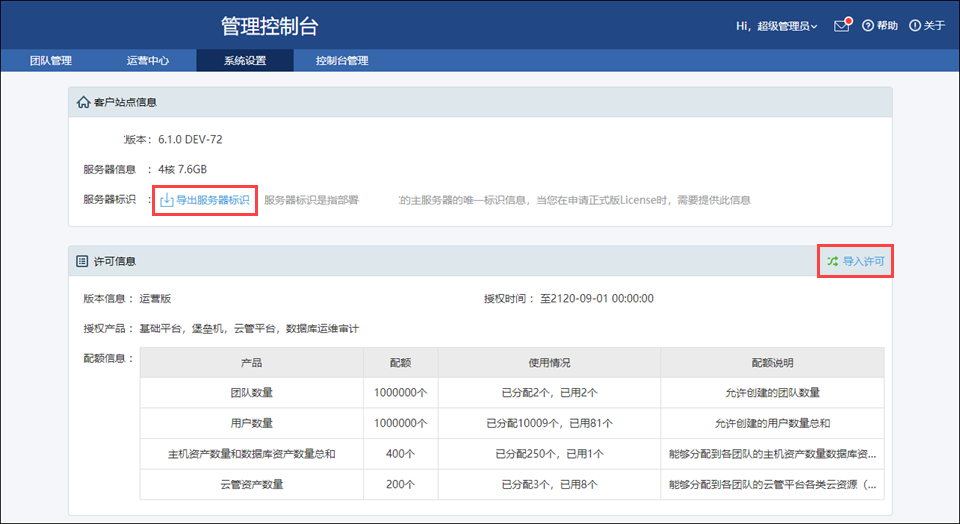Click the 云管资产数量 product cell
The image size is (960, 524).
[x=252, y=484]
